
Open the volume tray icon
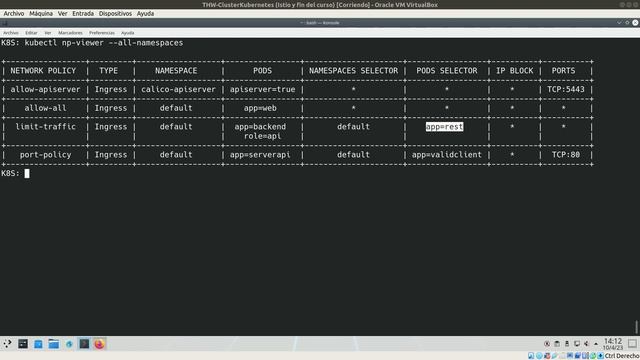pos(586,344)
